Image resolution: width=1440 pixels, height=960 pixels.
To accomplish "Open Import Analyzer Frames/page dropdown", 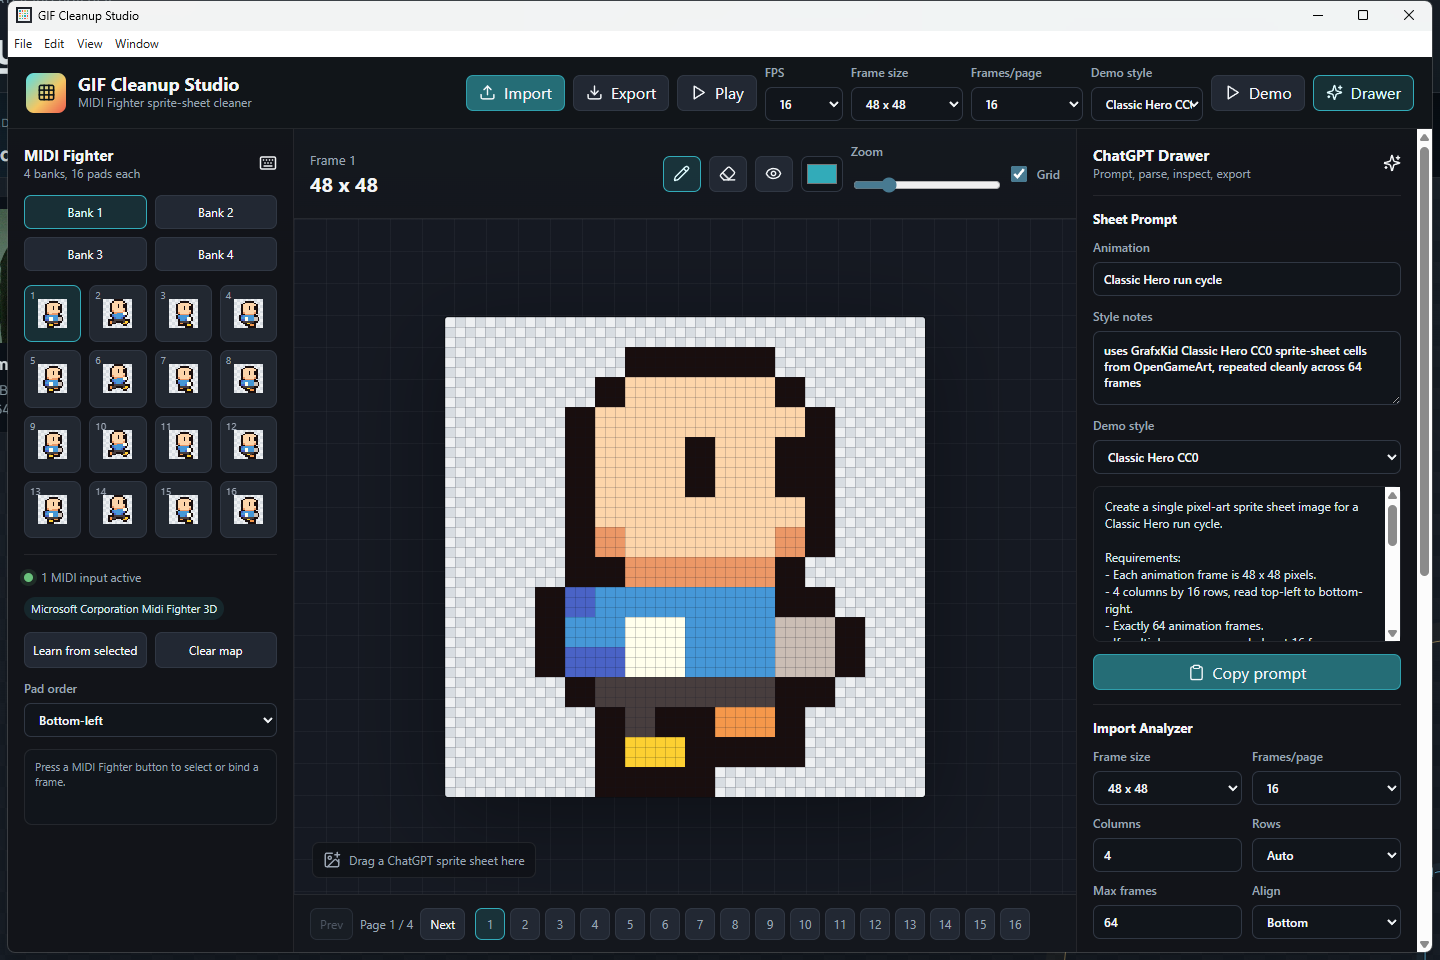I will click(1326, 788).
